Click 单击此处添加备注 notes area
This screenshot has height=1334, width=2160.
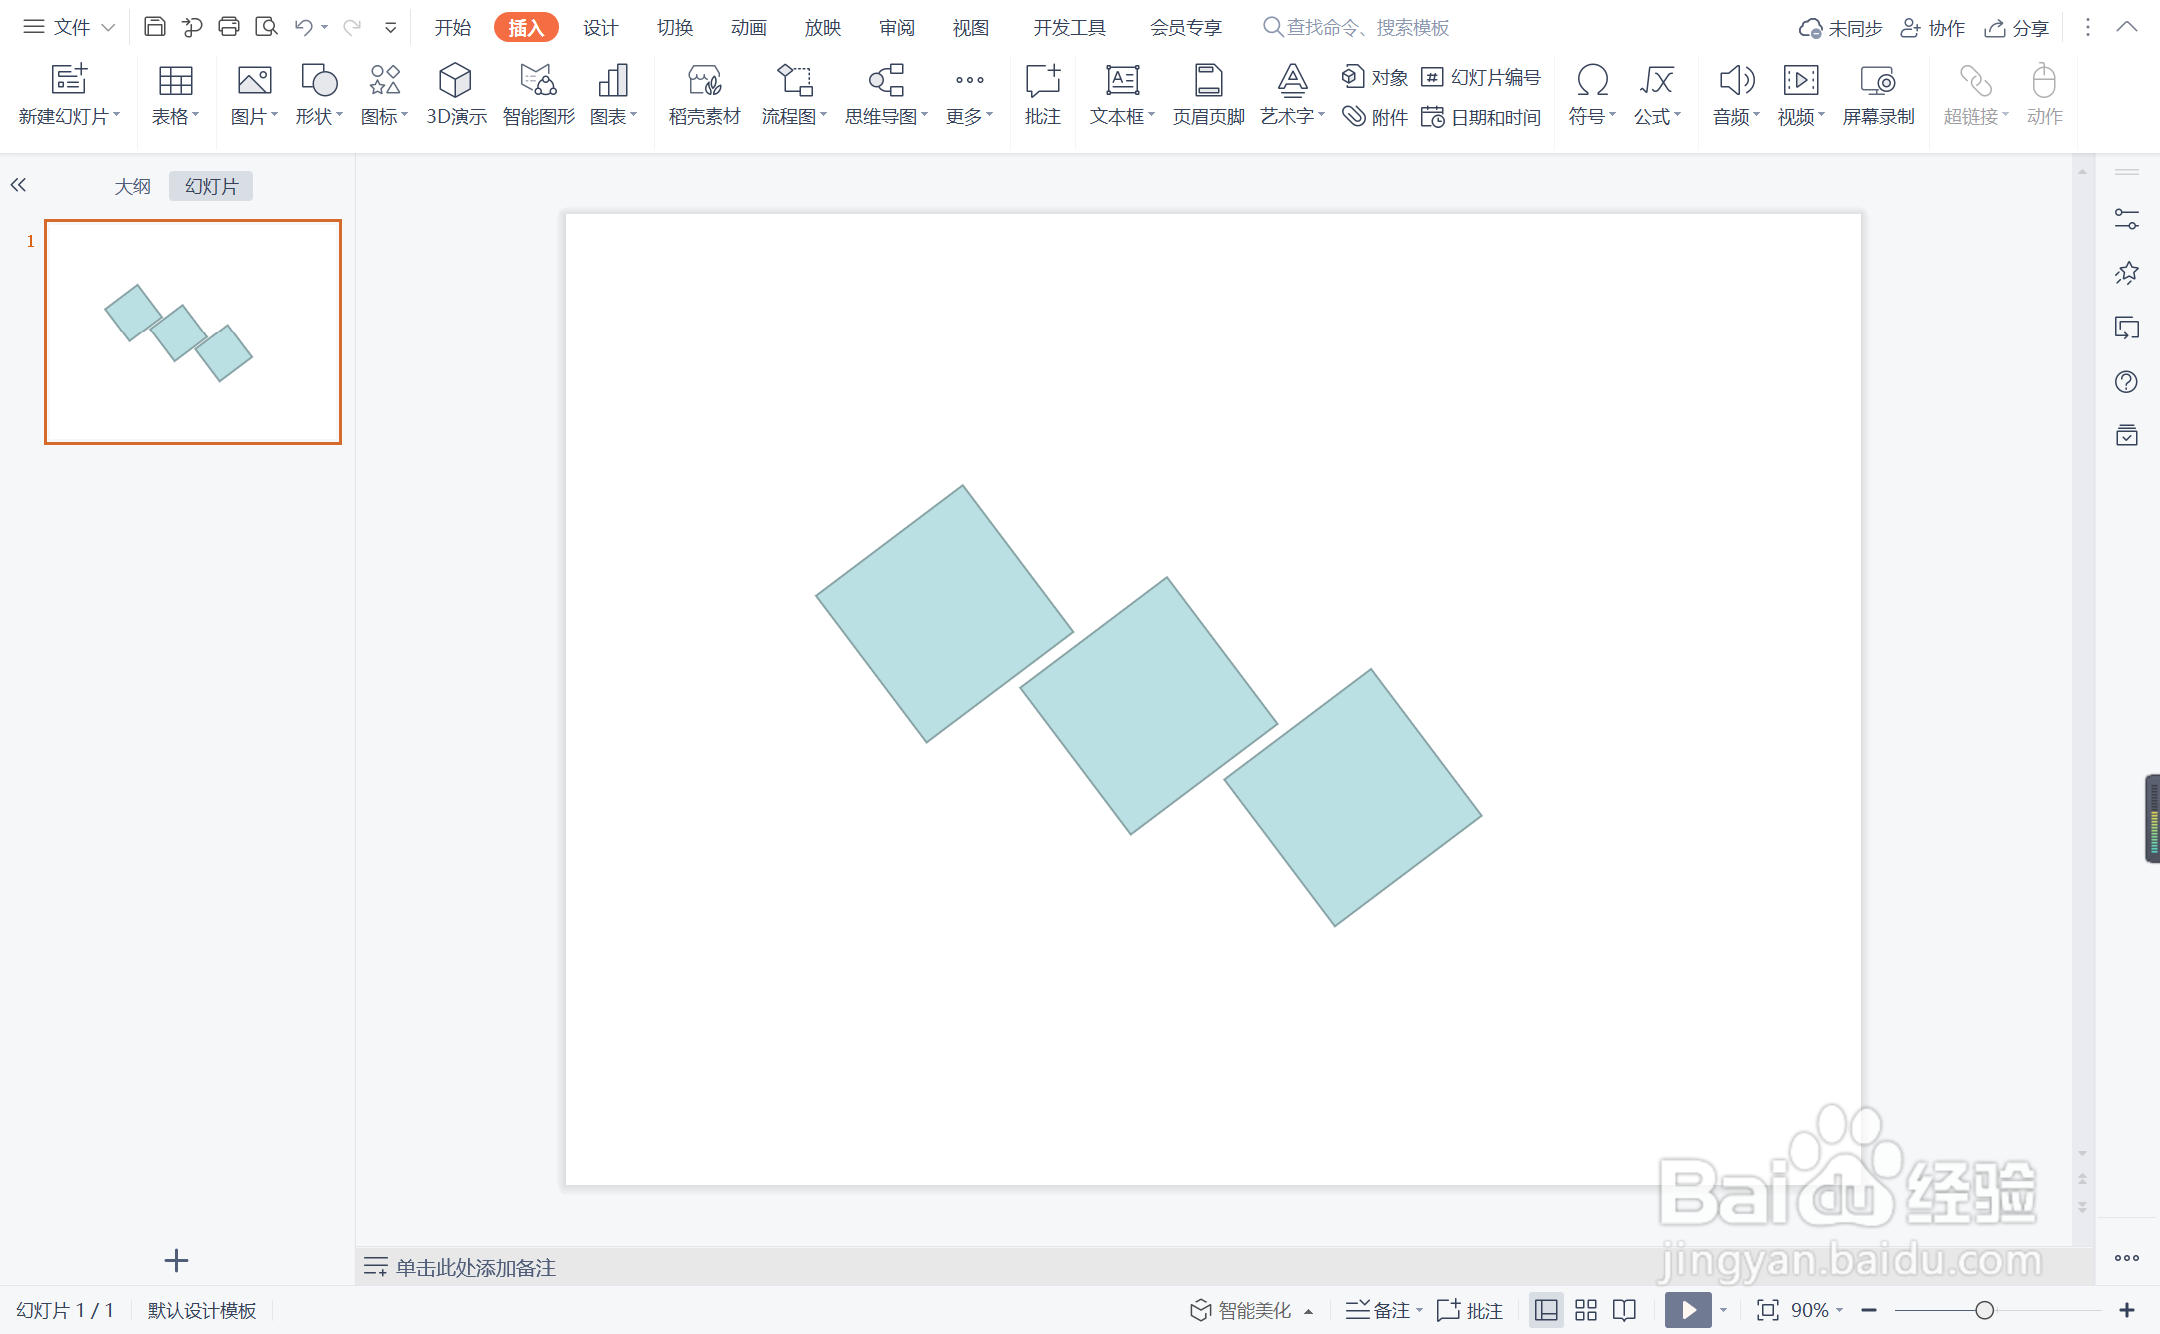pyautogui.click(x=476, y=1267)
